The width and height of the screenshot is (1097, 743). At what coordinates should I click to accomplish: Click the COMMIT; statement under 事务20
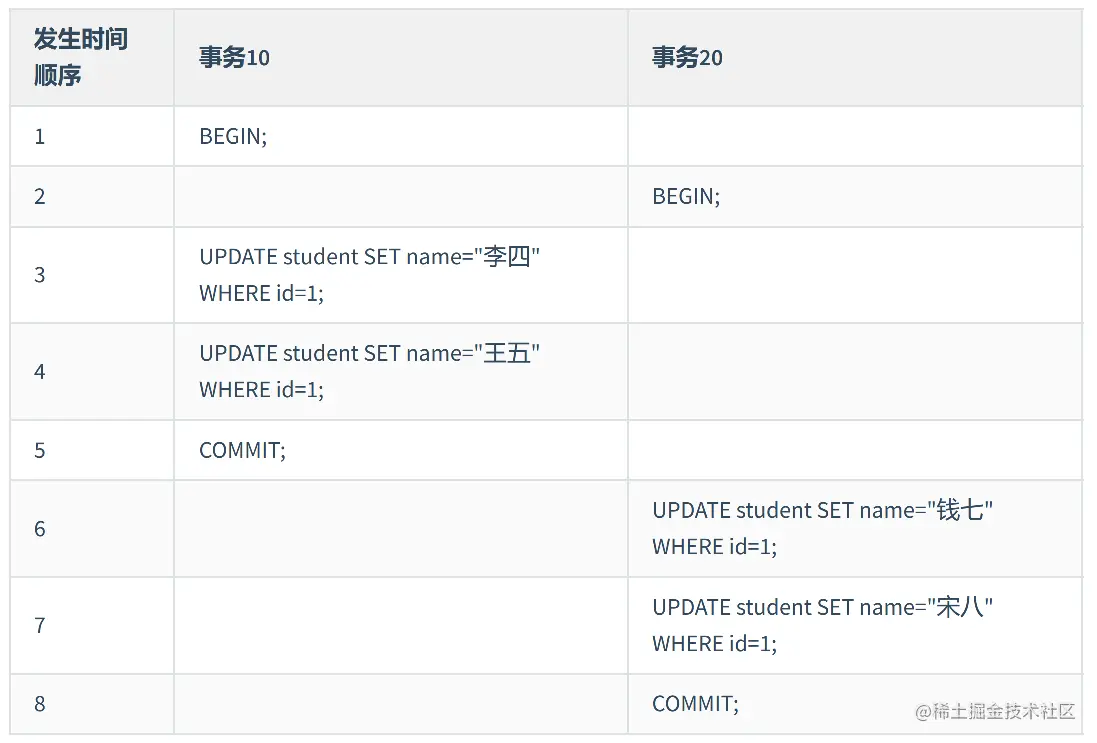tap(695, 704)
